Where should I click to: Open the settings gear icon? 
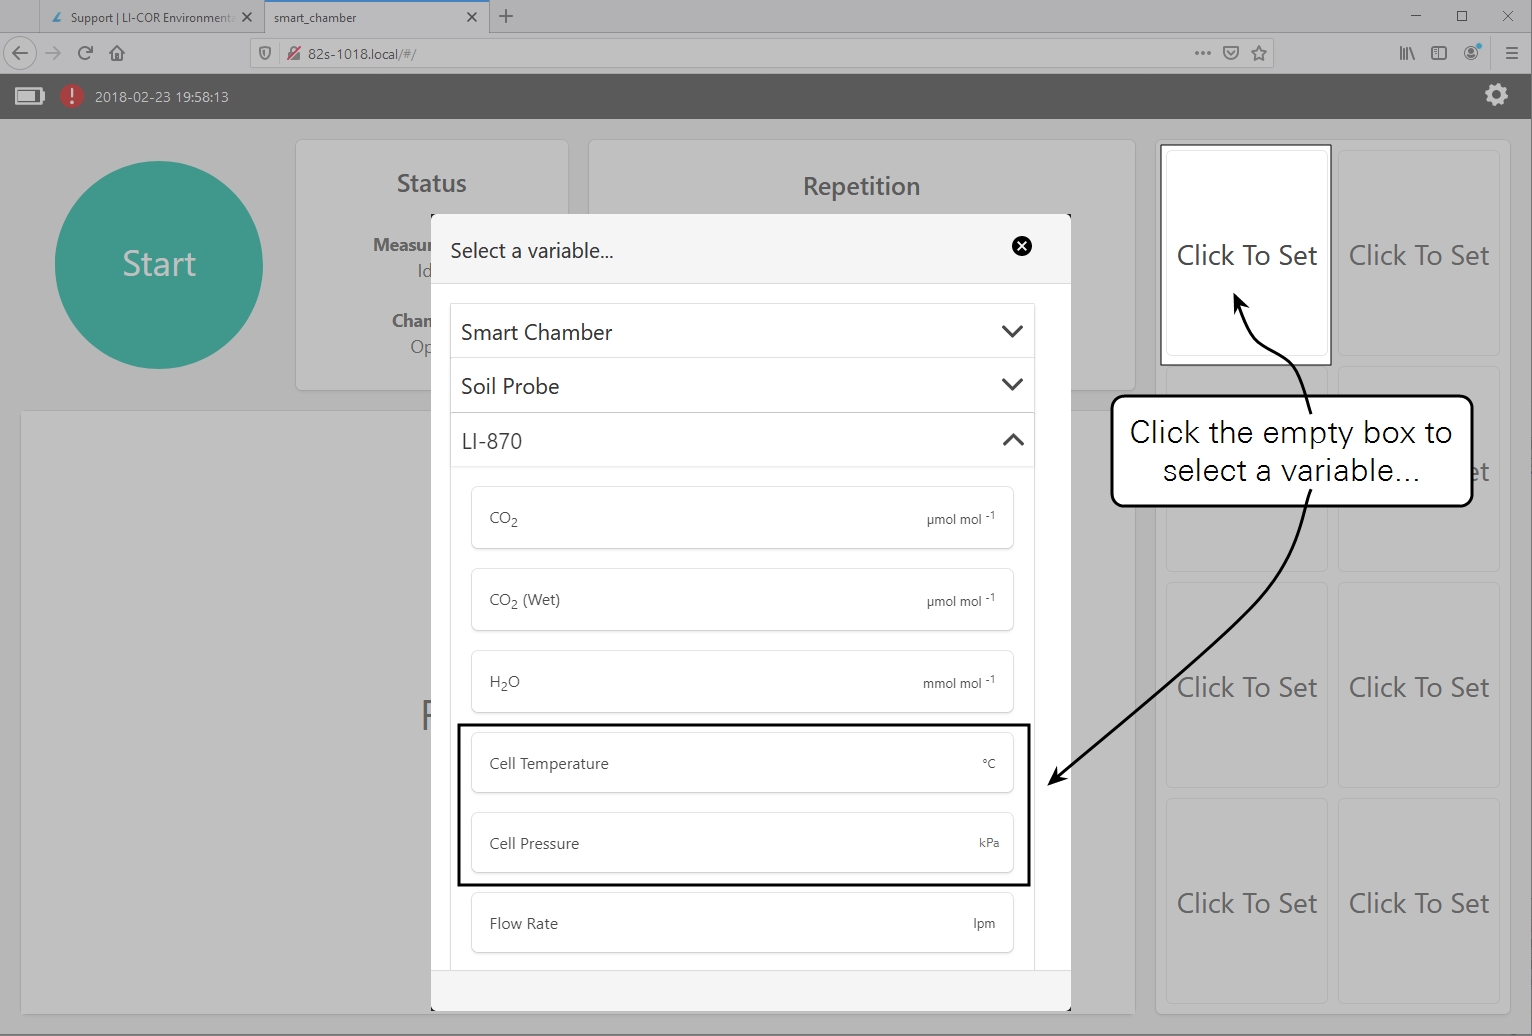tap(1495, 95)
